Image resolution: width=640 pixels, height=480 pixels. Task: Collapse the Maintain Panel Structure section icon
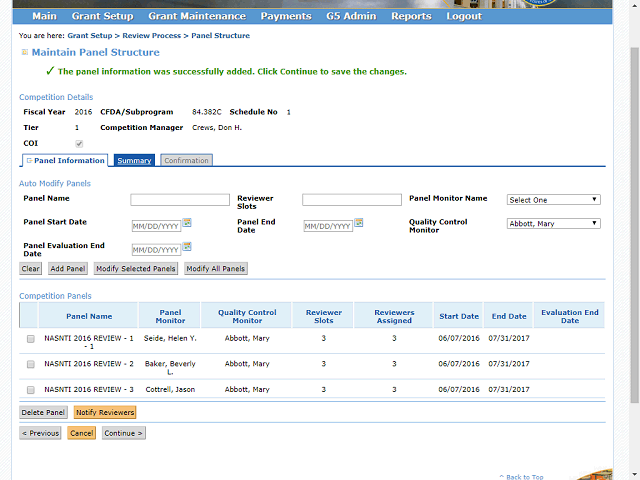25,52
